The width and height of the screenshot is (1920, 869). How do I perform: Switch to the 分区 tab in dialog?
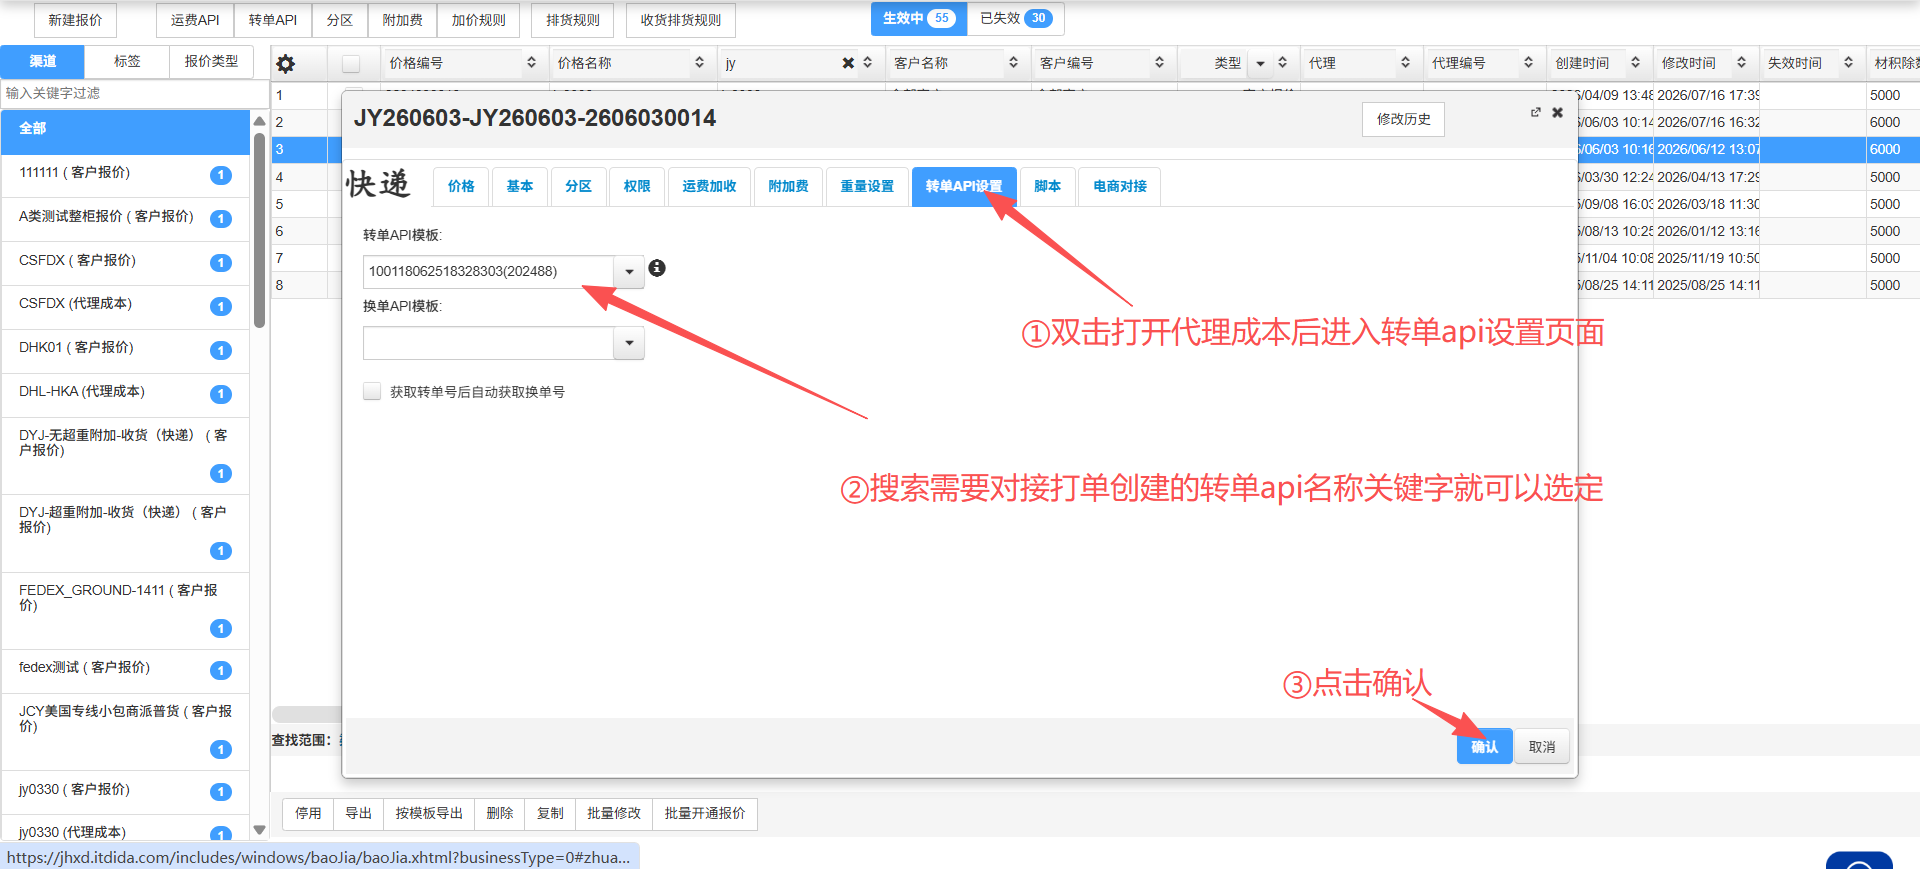pos(578,186)
